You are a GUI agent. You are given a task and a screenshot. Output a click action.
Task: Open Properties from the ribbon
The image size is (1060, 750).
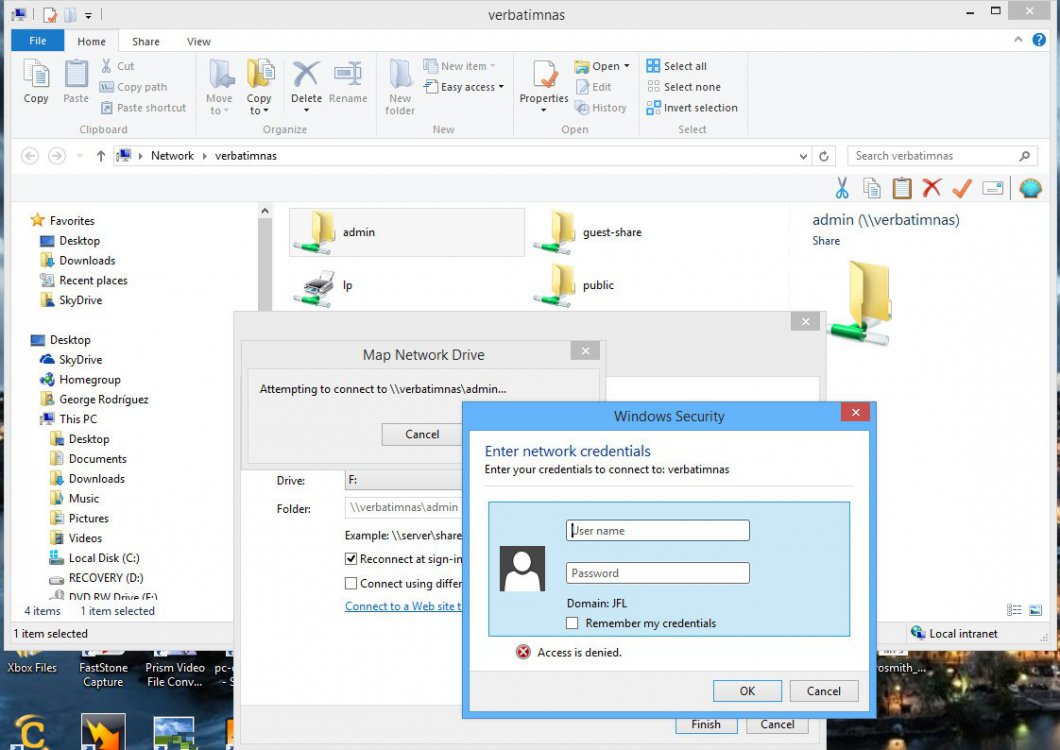543,85
